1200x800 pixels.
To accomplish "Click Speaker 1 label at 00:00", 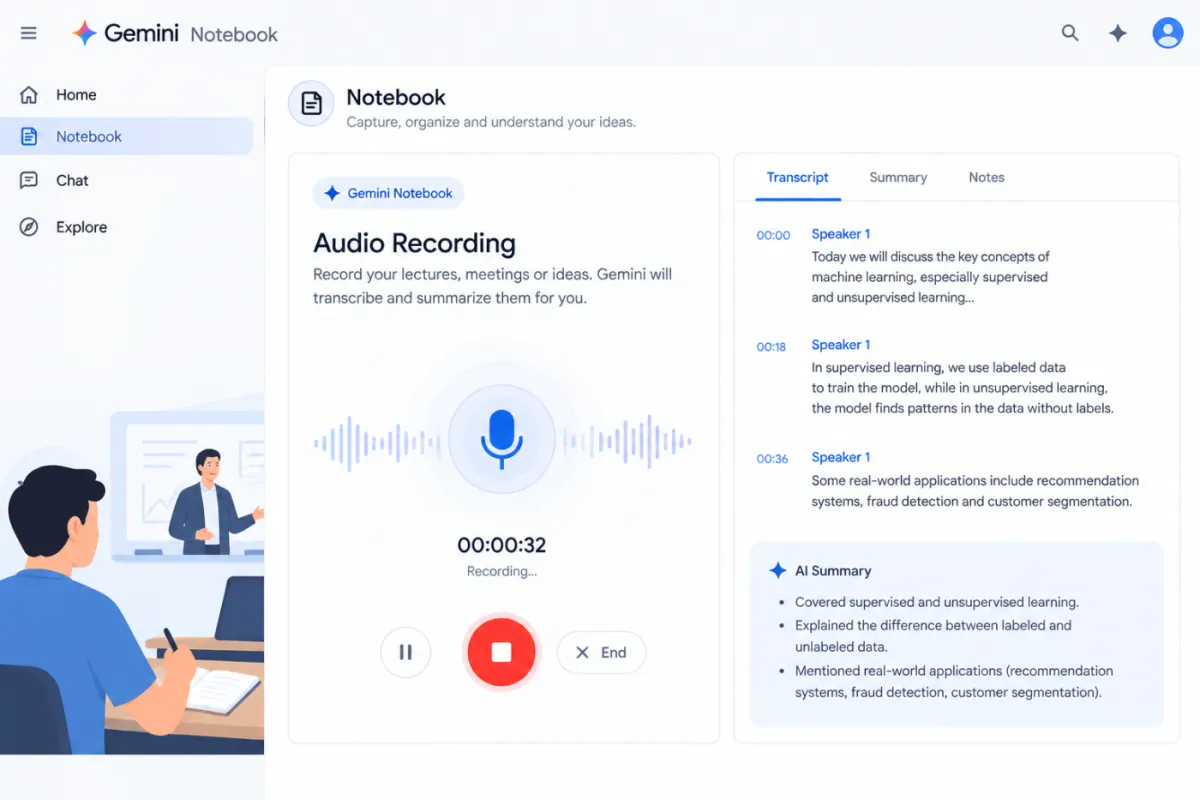I will point(841,234).
